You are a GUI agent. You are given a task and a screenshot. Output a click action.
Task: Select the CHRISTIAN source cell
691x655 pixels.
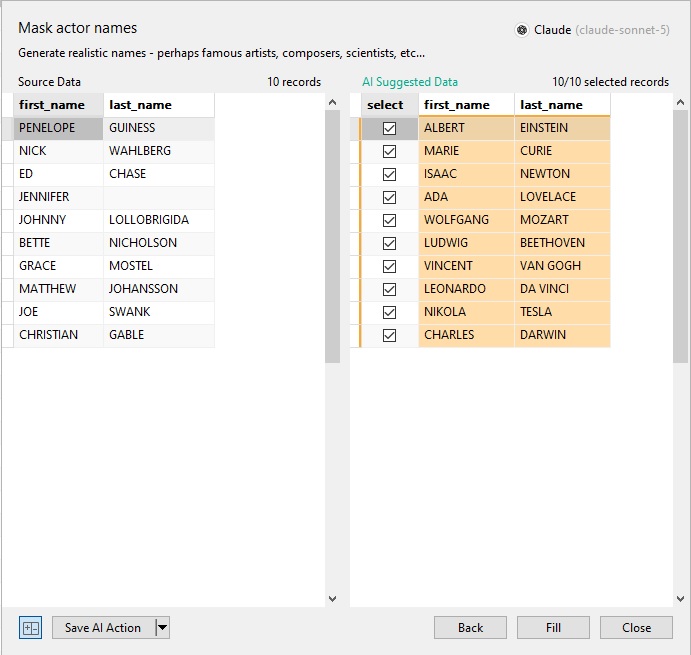tap(59, 335)
